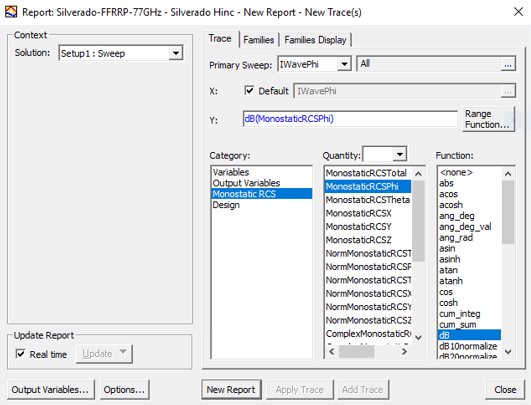Open the Options dialog

click(x=124, y=390)
